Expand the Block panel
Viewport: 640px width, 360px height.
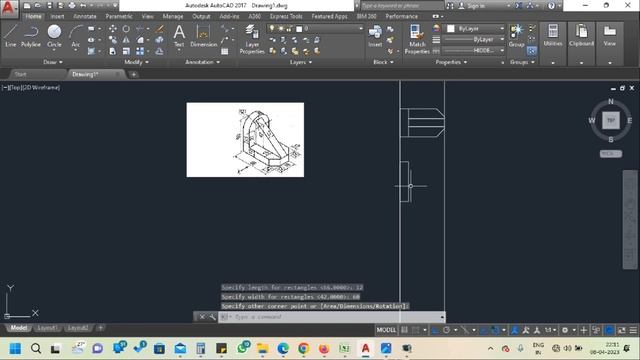tap(383, 62)
